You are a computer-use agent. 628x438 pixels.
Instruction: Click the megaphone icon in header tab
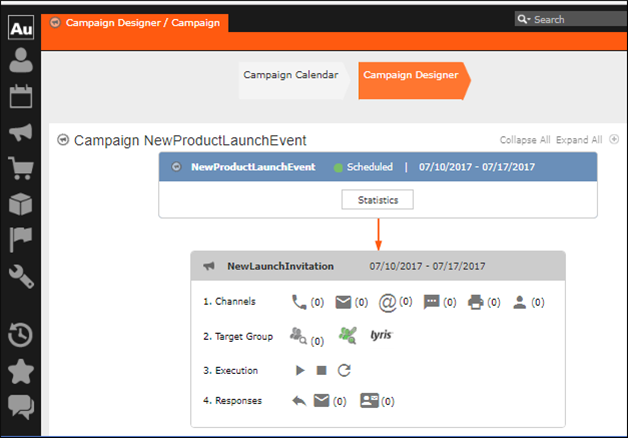(55, 22)
